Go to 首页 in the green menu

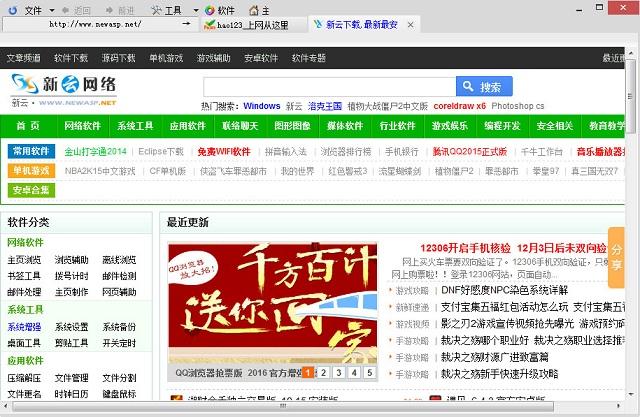[28, 126]
